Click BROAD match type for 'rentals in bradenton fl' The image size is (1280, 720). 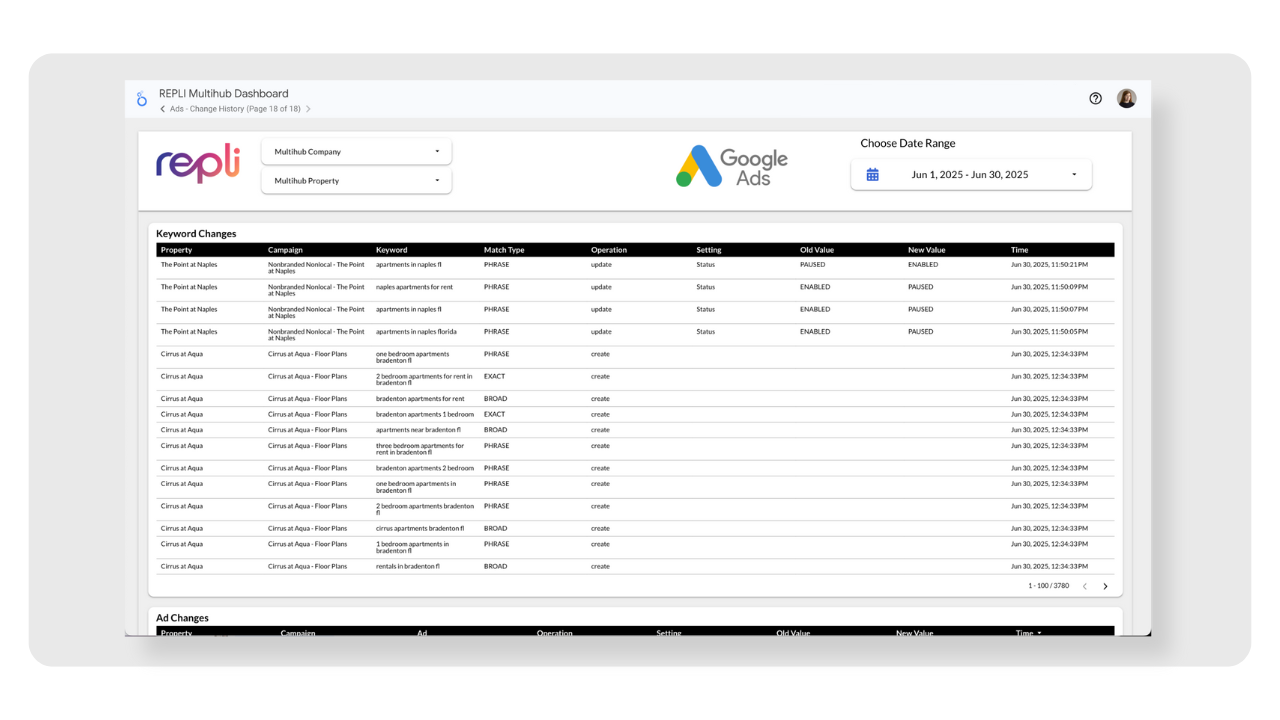click(495, 566)
